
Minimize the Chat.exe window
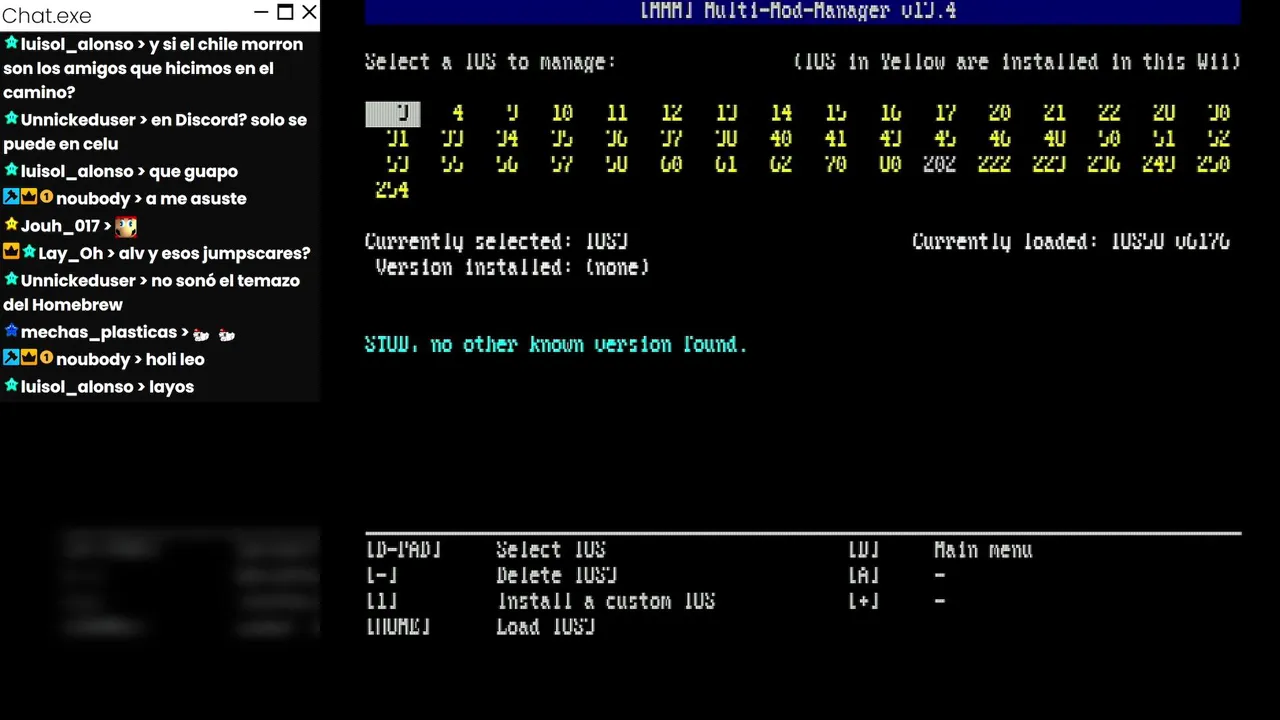click(x=261, y=13)
